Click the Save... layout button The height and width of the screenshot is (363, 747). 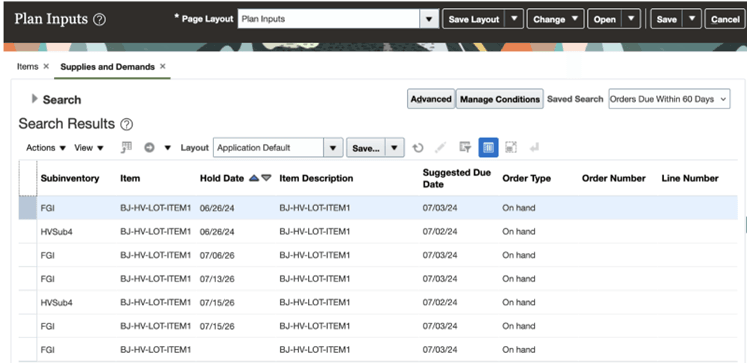[366, 148]
